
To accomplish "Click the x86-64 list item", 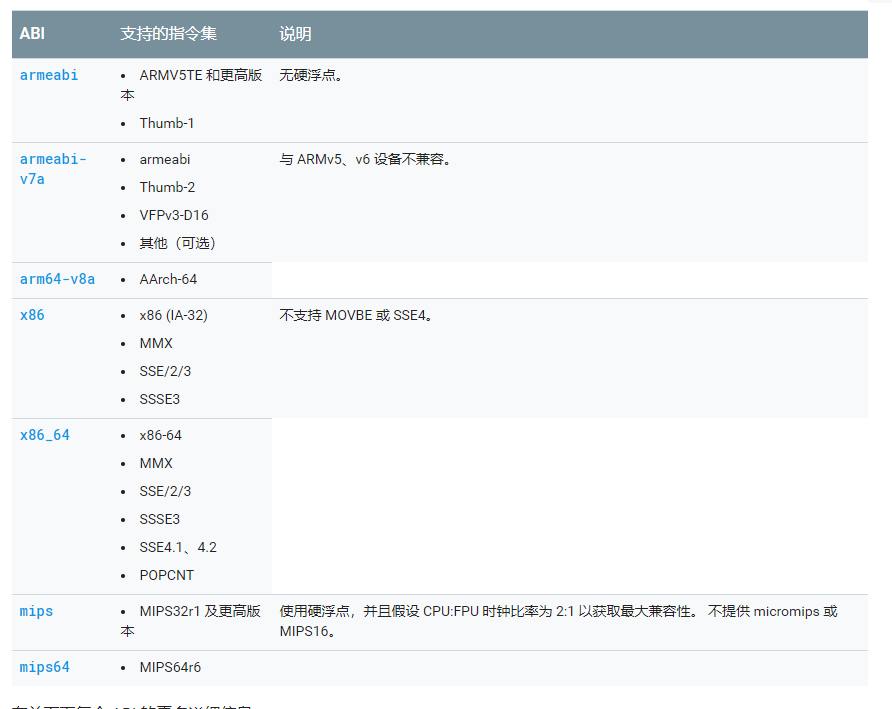I will coord(160,435).
